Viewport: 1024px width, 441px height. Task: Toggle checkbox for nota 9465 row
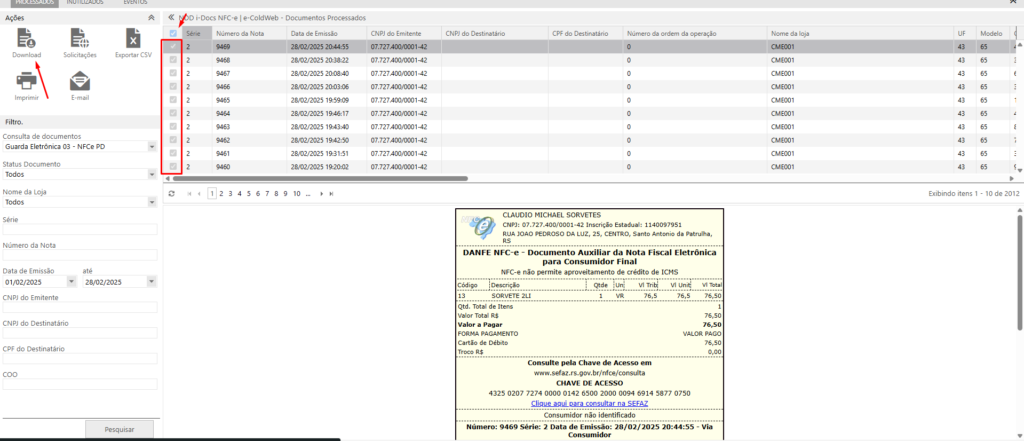point(173,100)
